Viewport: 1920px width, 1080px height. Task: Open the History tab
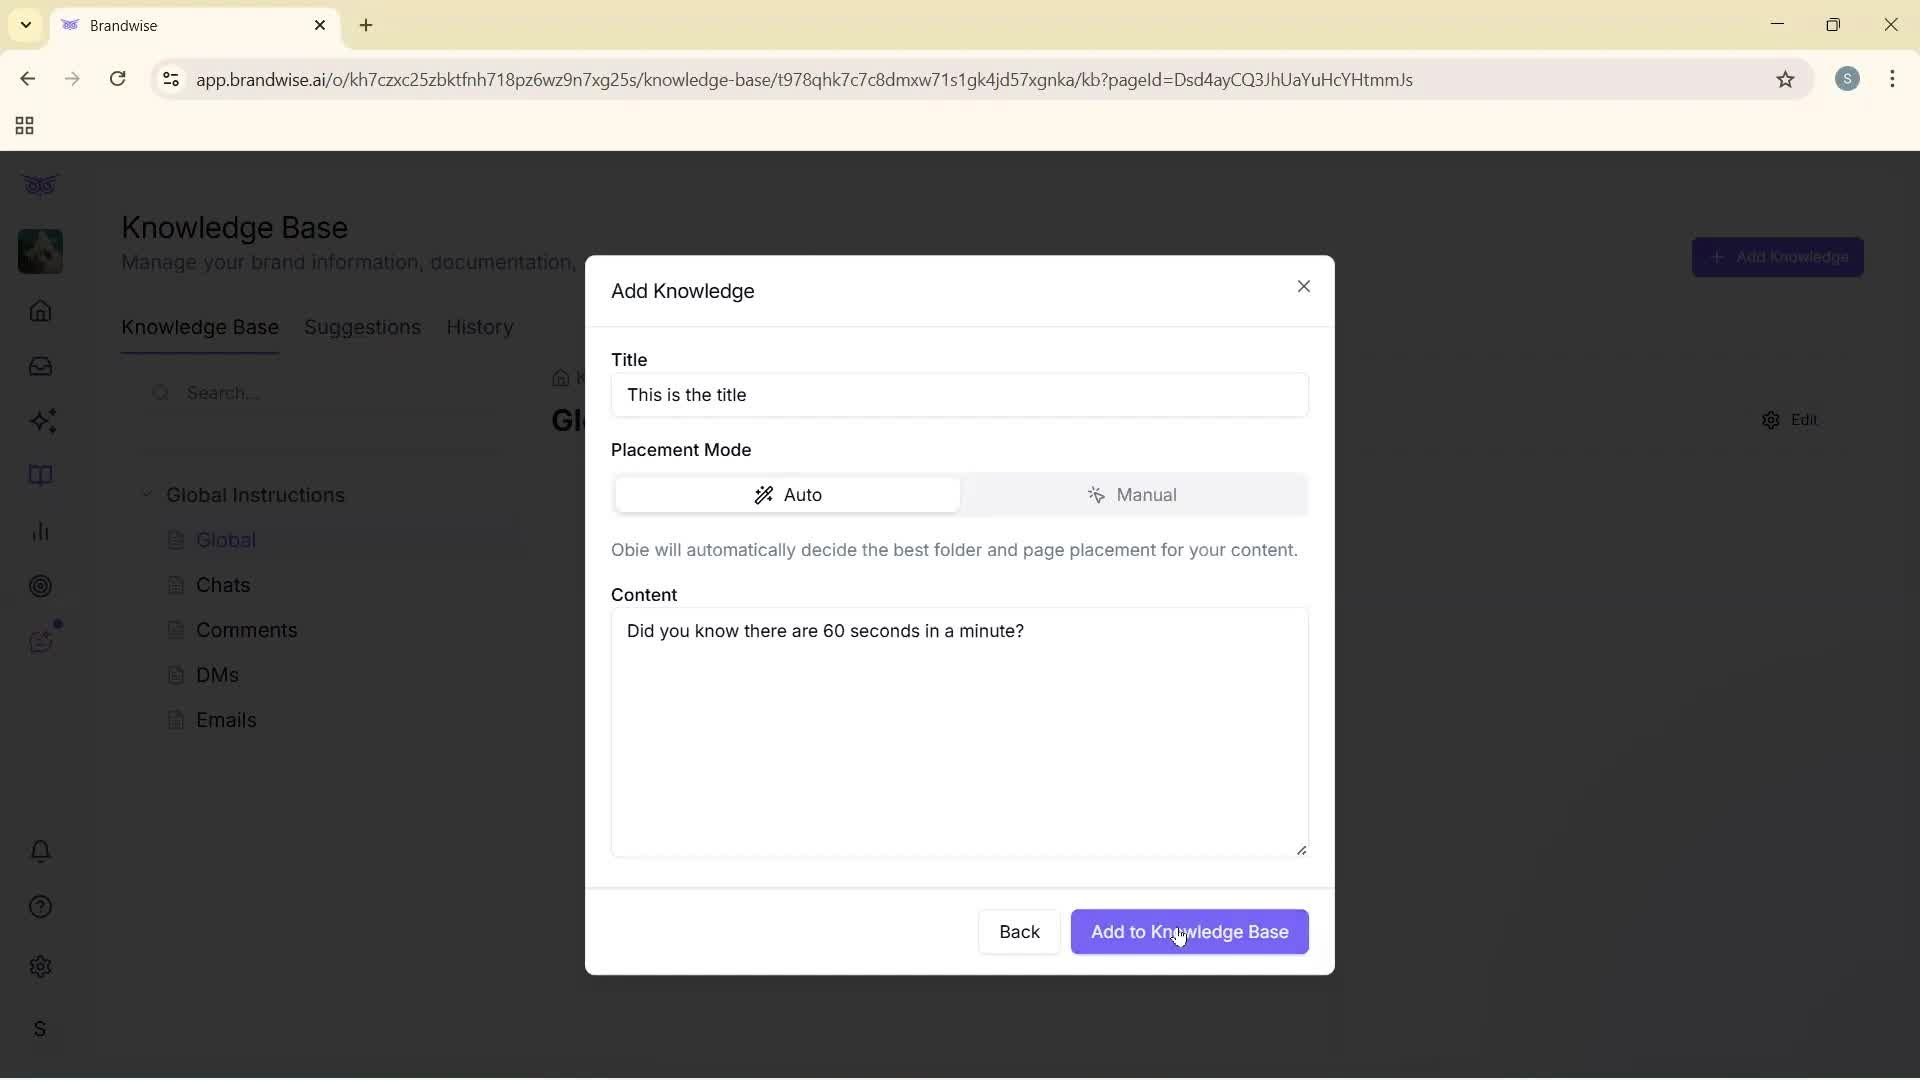tap(479, 327)
